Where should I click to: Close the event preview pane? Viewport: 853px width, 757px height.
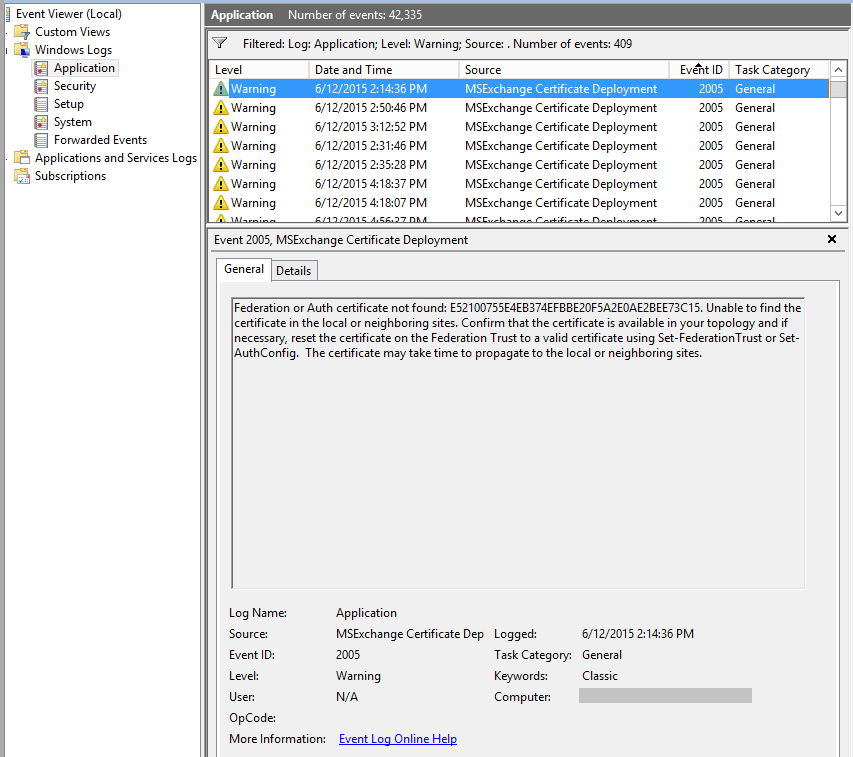click(832, 240)
